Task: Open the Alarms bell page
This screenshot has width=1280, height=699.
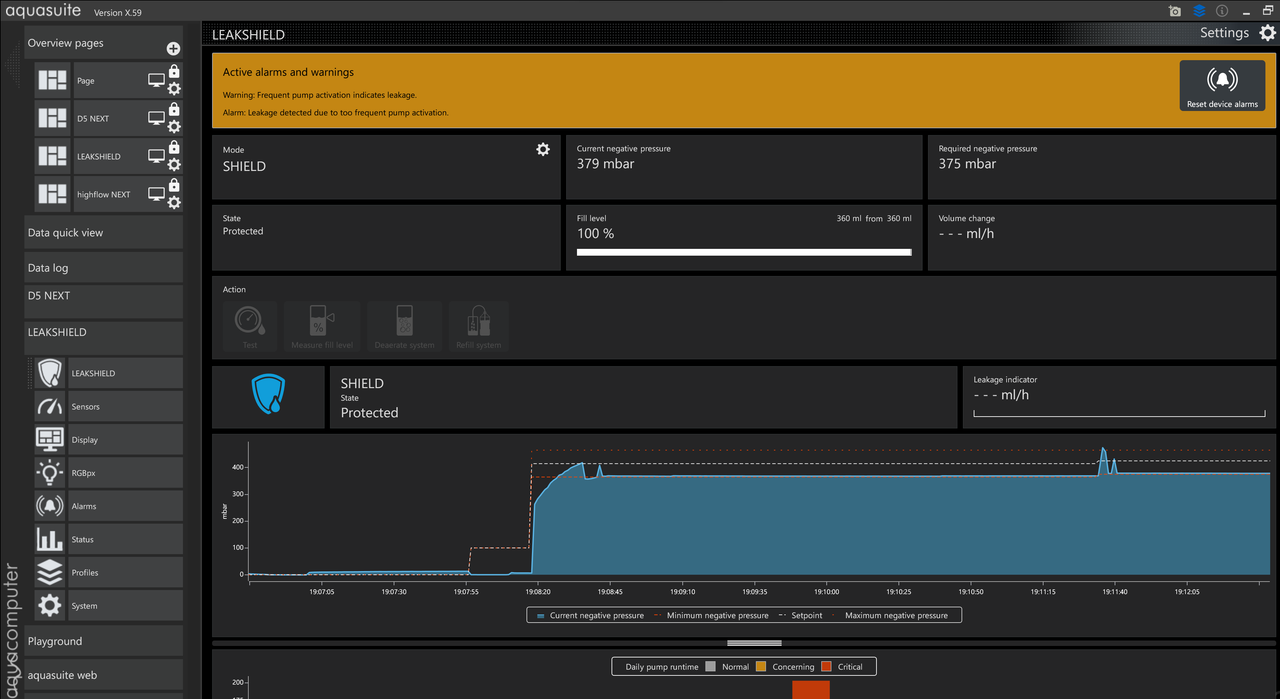Action: [x=109, y=506]
